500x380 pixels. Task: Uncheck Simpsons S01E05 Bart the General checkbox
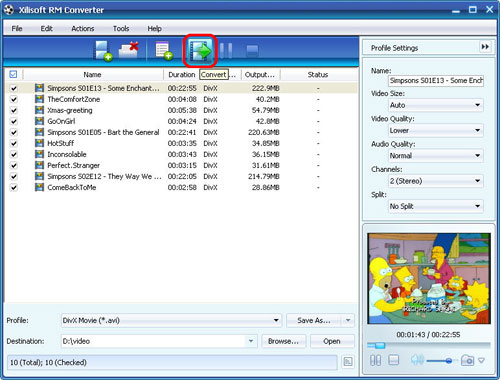point(13,132)
